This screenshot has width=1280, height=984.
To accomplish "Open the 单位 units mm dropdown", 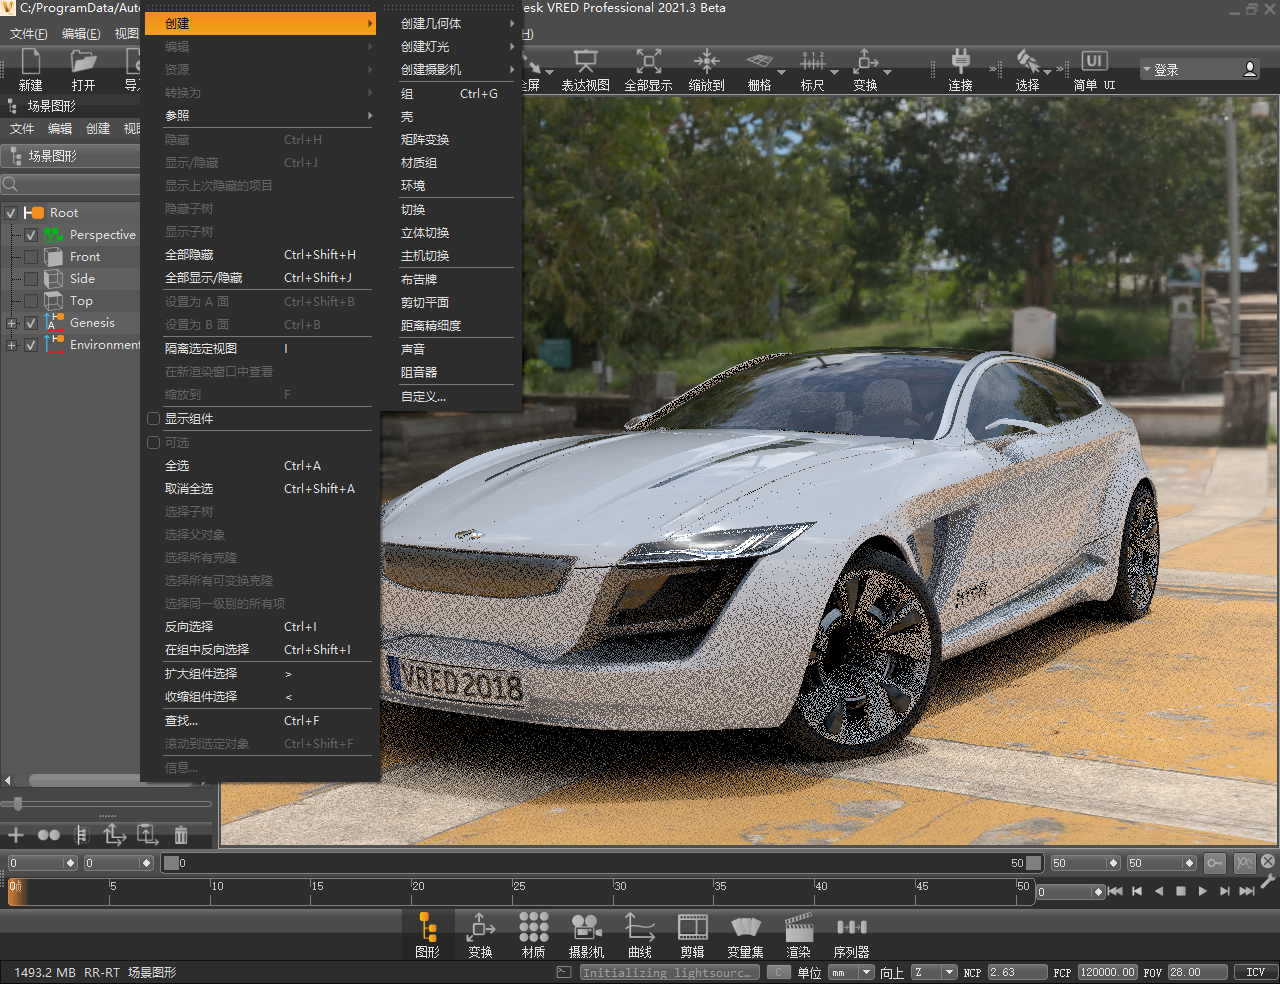I will coord(852,972).
